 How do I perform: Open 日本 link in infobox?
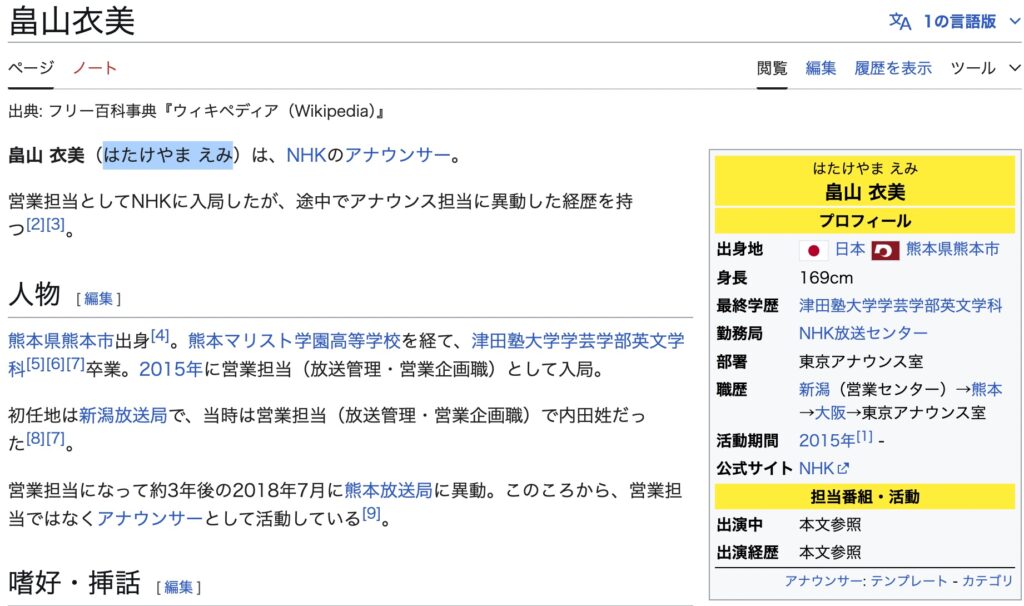coord(850,249)
